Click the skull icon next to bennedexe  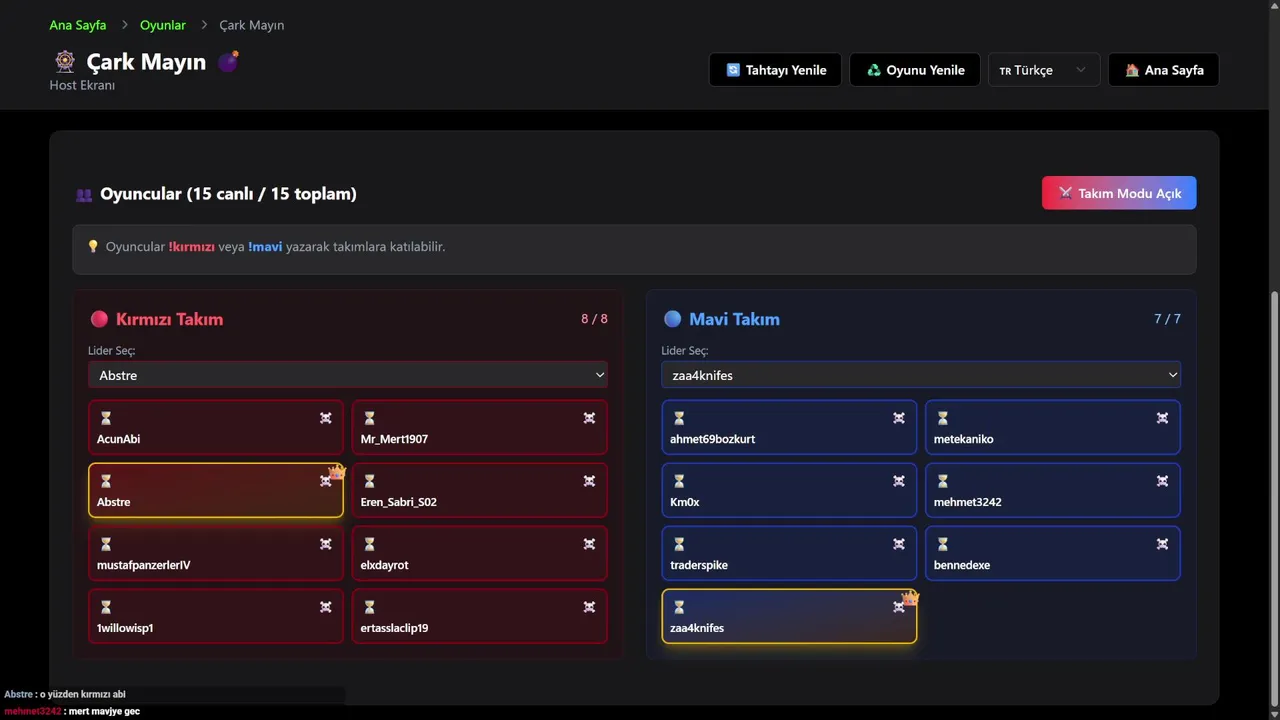coord(1162,544)
